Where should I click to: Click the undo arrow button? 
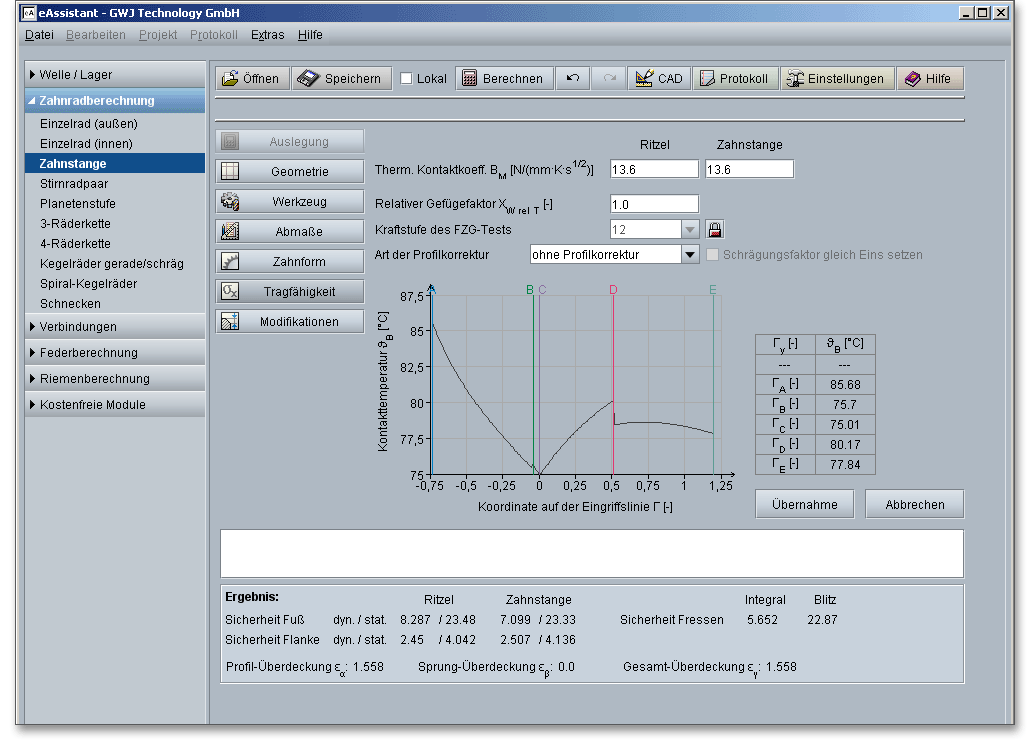coord(573,79)
